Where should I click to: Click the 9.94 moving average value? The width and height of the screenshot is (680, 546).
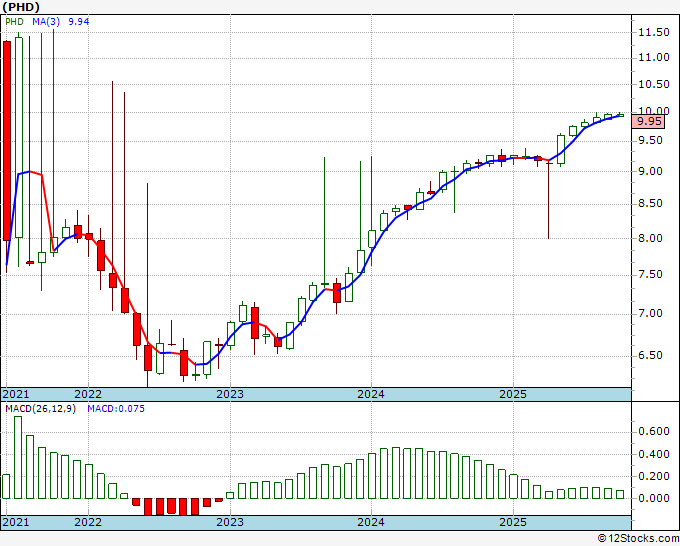pos(78,22)
